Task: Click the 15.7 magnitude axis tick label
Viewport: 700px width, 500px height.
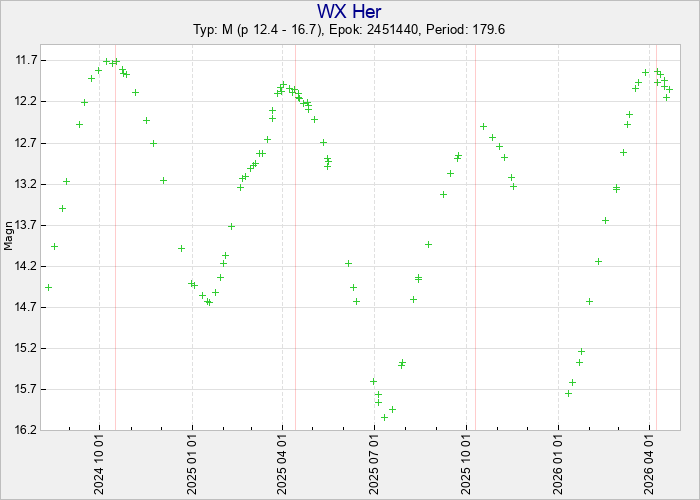Action: (25, 389)
